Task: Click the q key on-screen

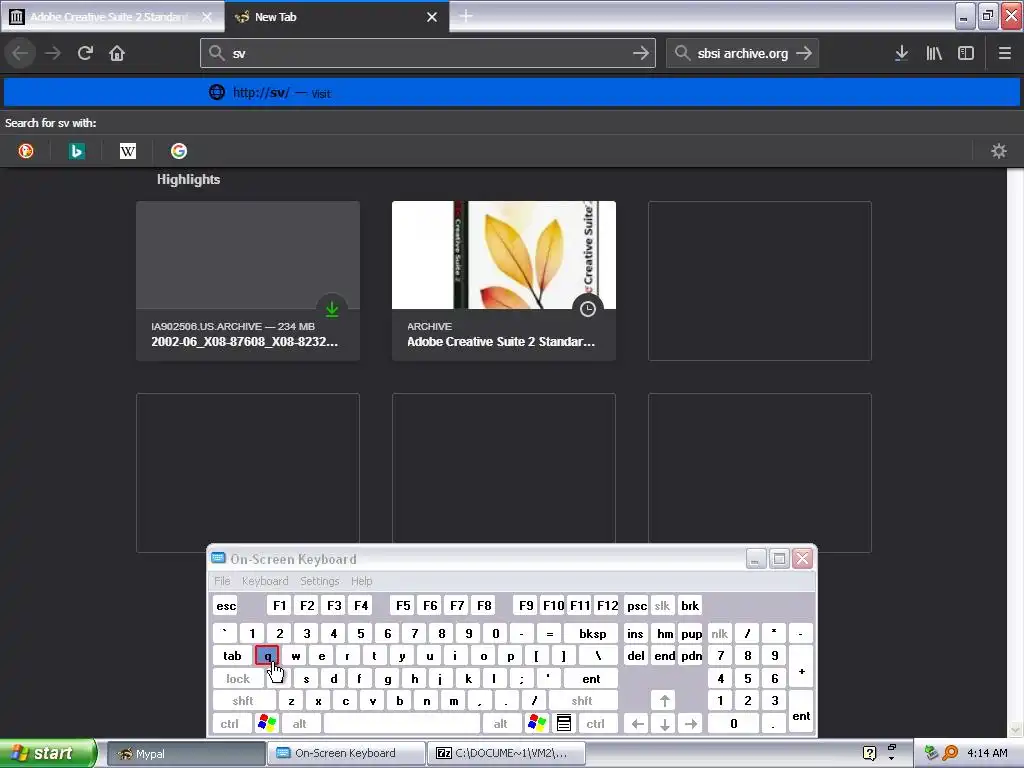Action: [267, 656]
